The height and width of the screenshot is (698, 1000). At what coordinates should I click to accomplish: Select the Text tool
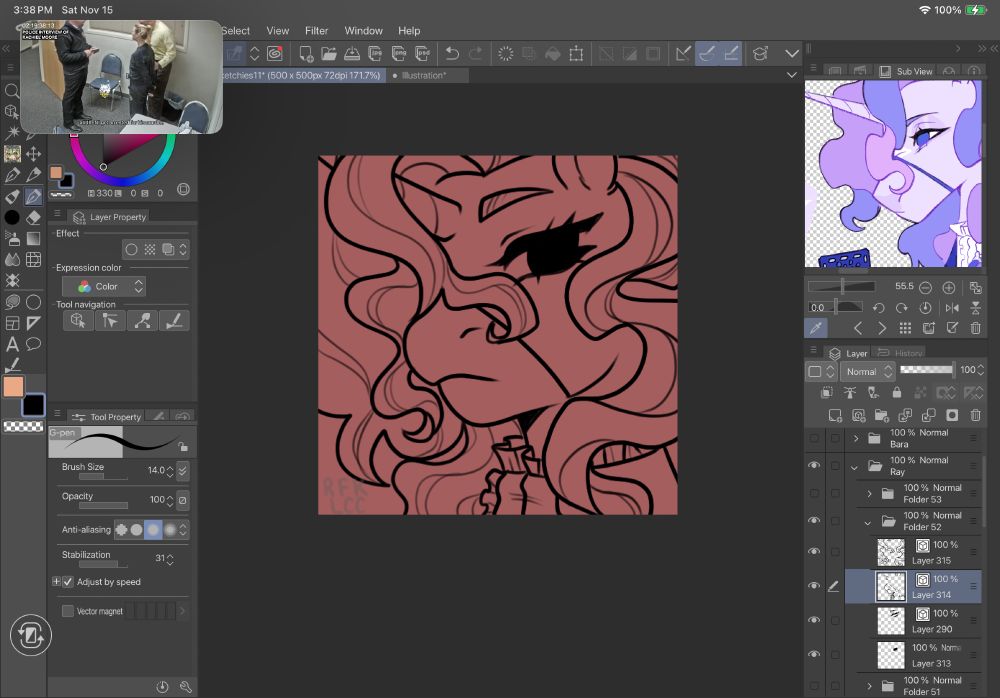[12, 344]
